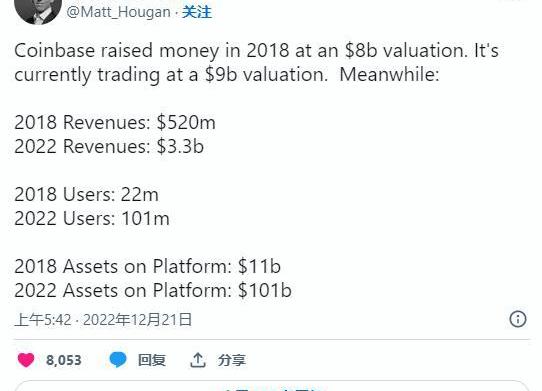Open the 上午5:42 · 2022年12月21日 timestamp
This screenshot has height=391, width=542.
pos(103,319)
